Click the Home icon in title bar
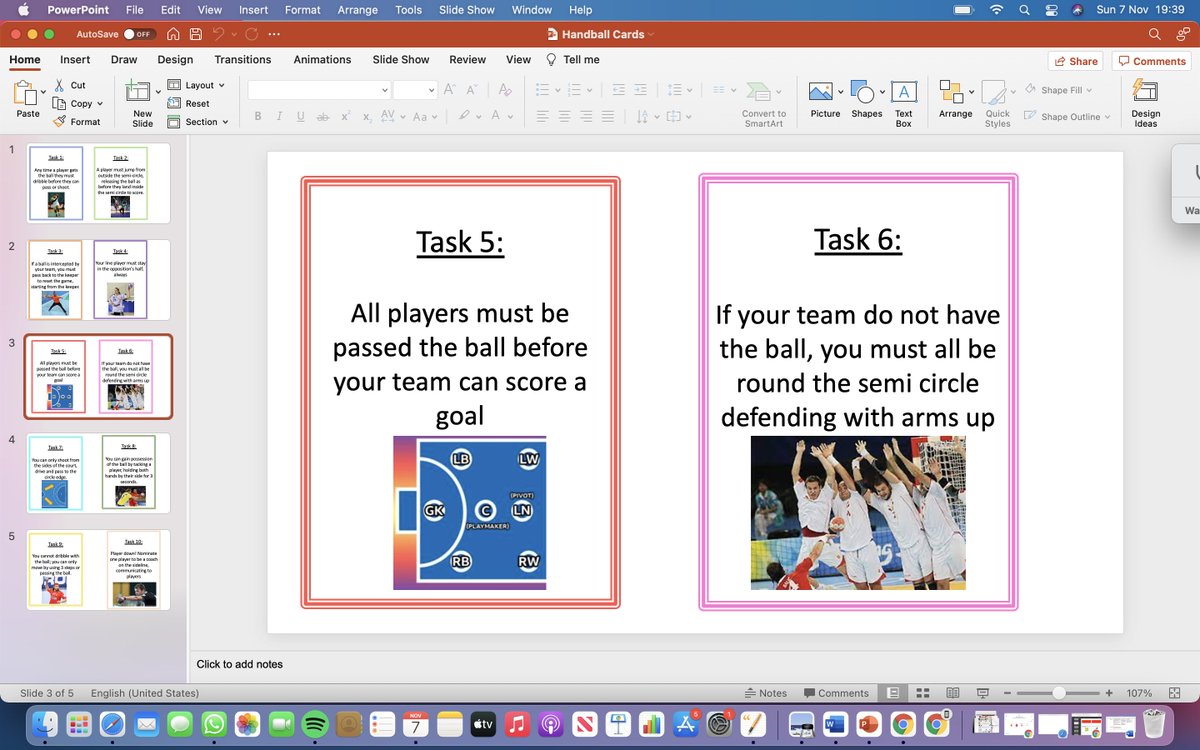This screenshot has width=1200, height=750. [173, 33]
